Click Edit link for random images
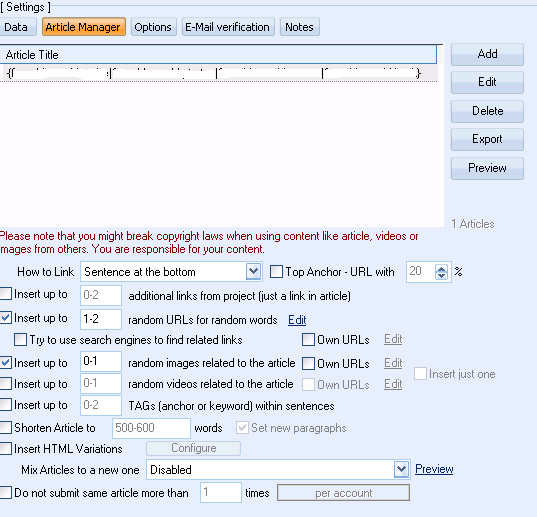Screen dimensions: 537x517 pyautogui.click(x=393, y=363)
